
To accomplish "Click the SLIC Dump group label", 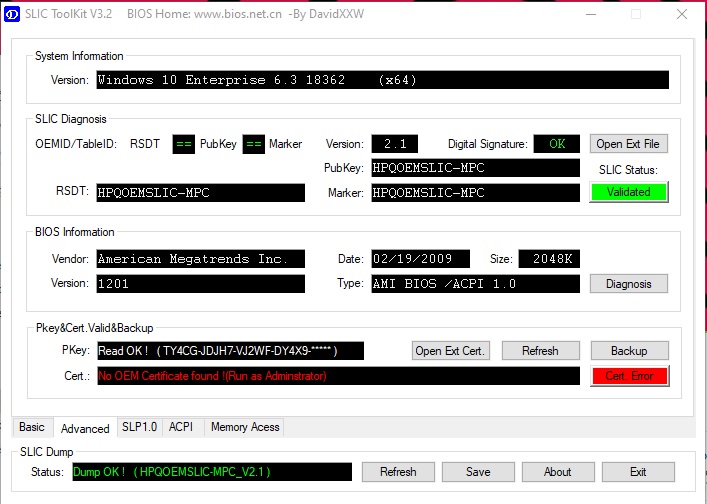I will tap(46, 452).
